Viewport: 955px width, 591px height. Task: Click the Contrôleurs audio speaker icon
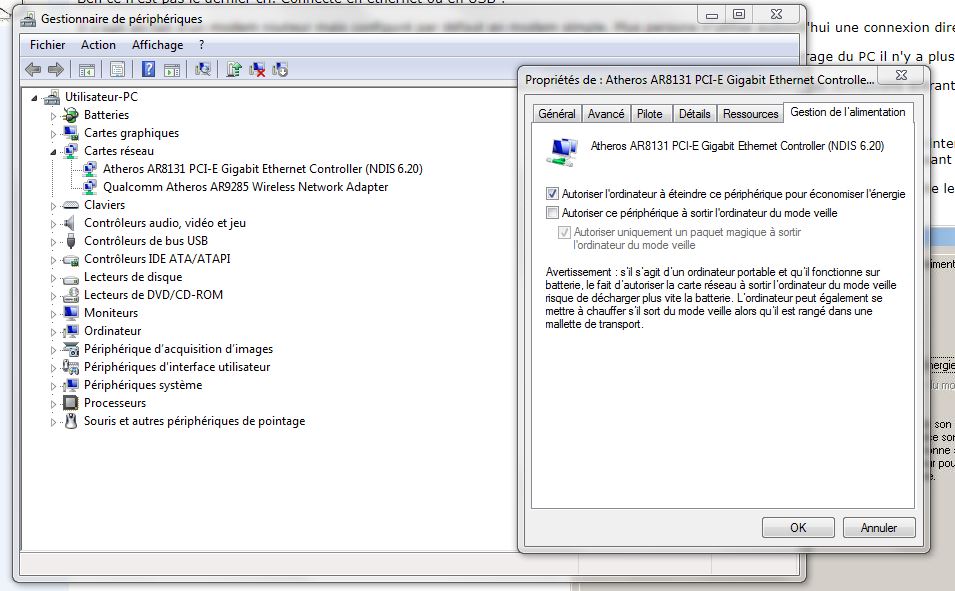[70, 223]
